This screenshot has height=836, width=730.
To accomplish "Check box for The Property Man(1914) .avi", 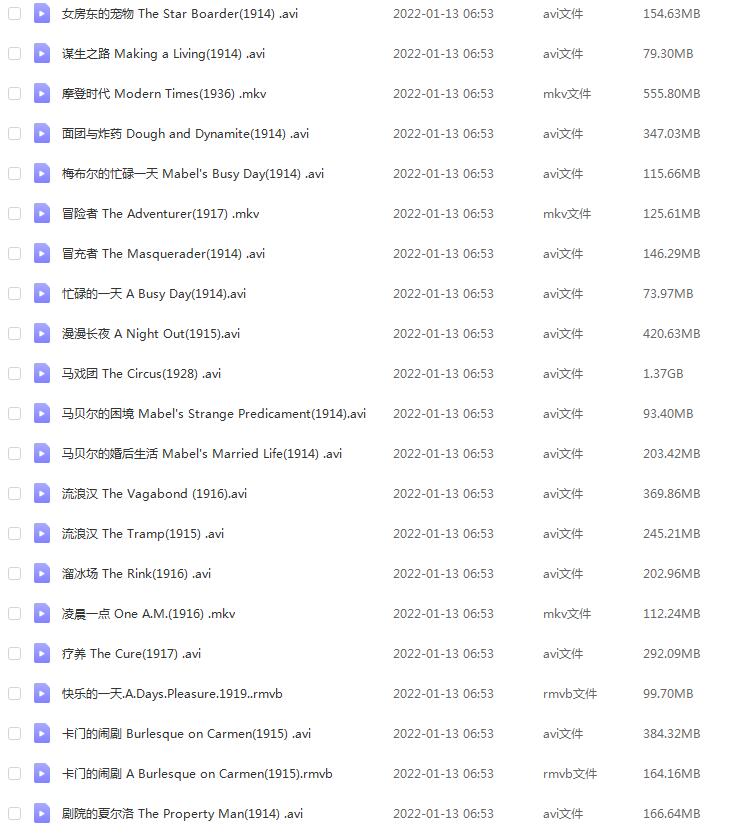I will coord(15,814).
